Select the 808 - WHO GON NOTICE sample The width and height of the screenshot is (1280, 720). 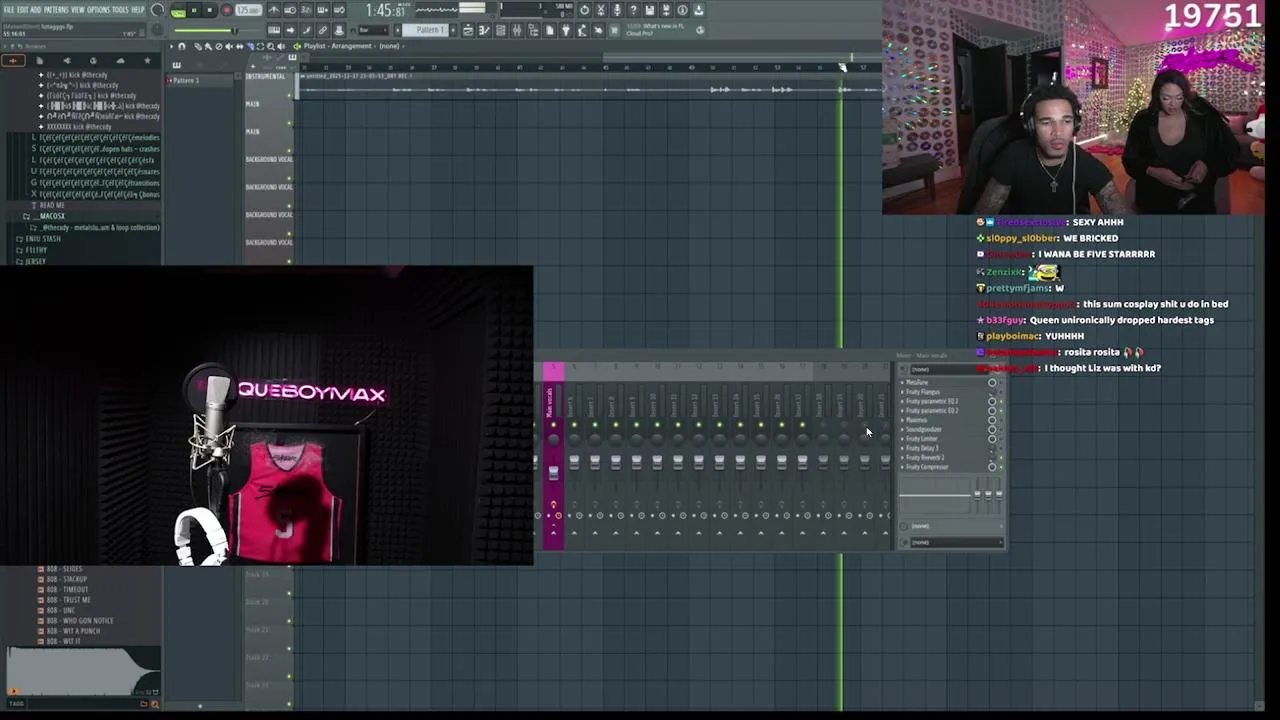click(x=75, y=620)
